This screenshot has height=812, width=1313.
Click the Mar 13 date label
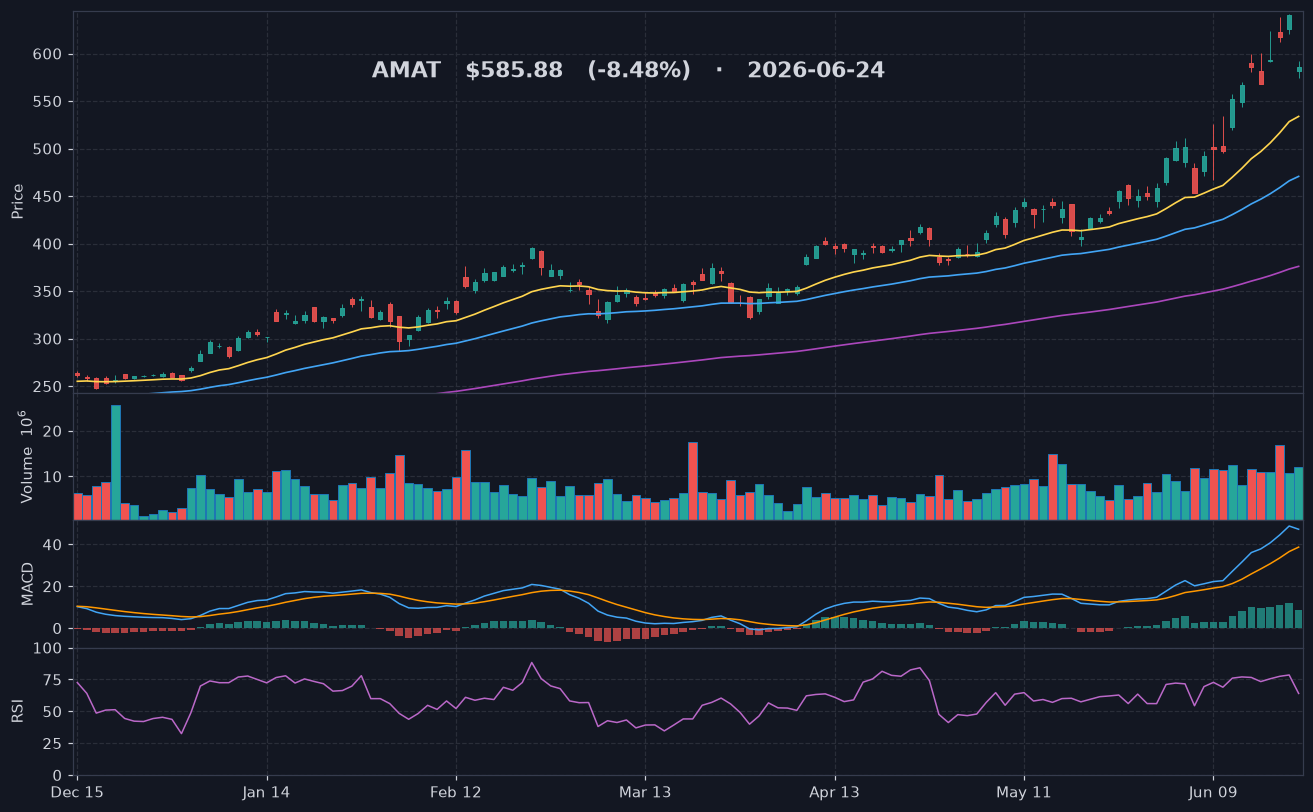(645, 793)
